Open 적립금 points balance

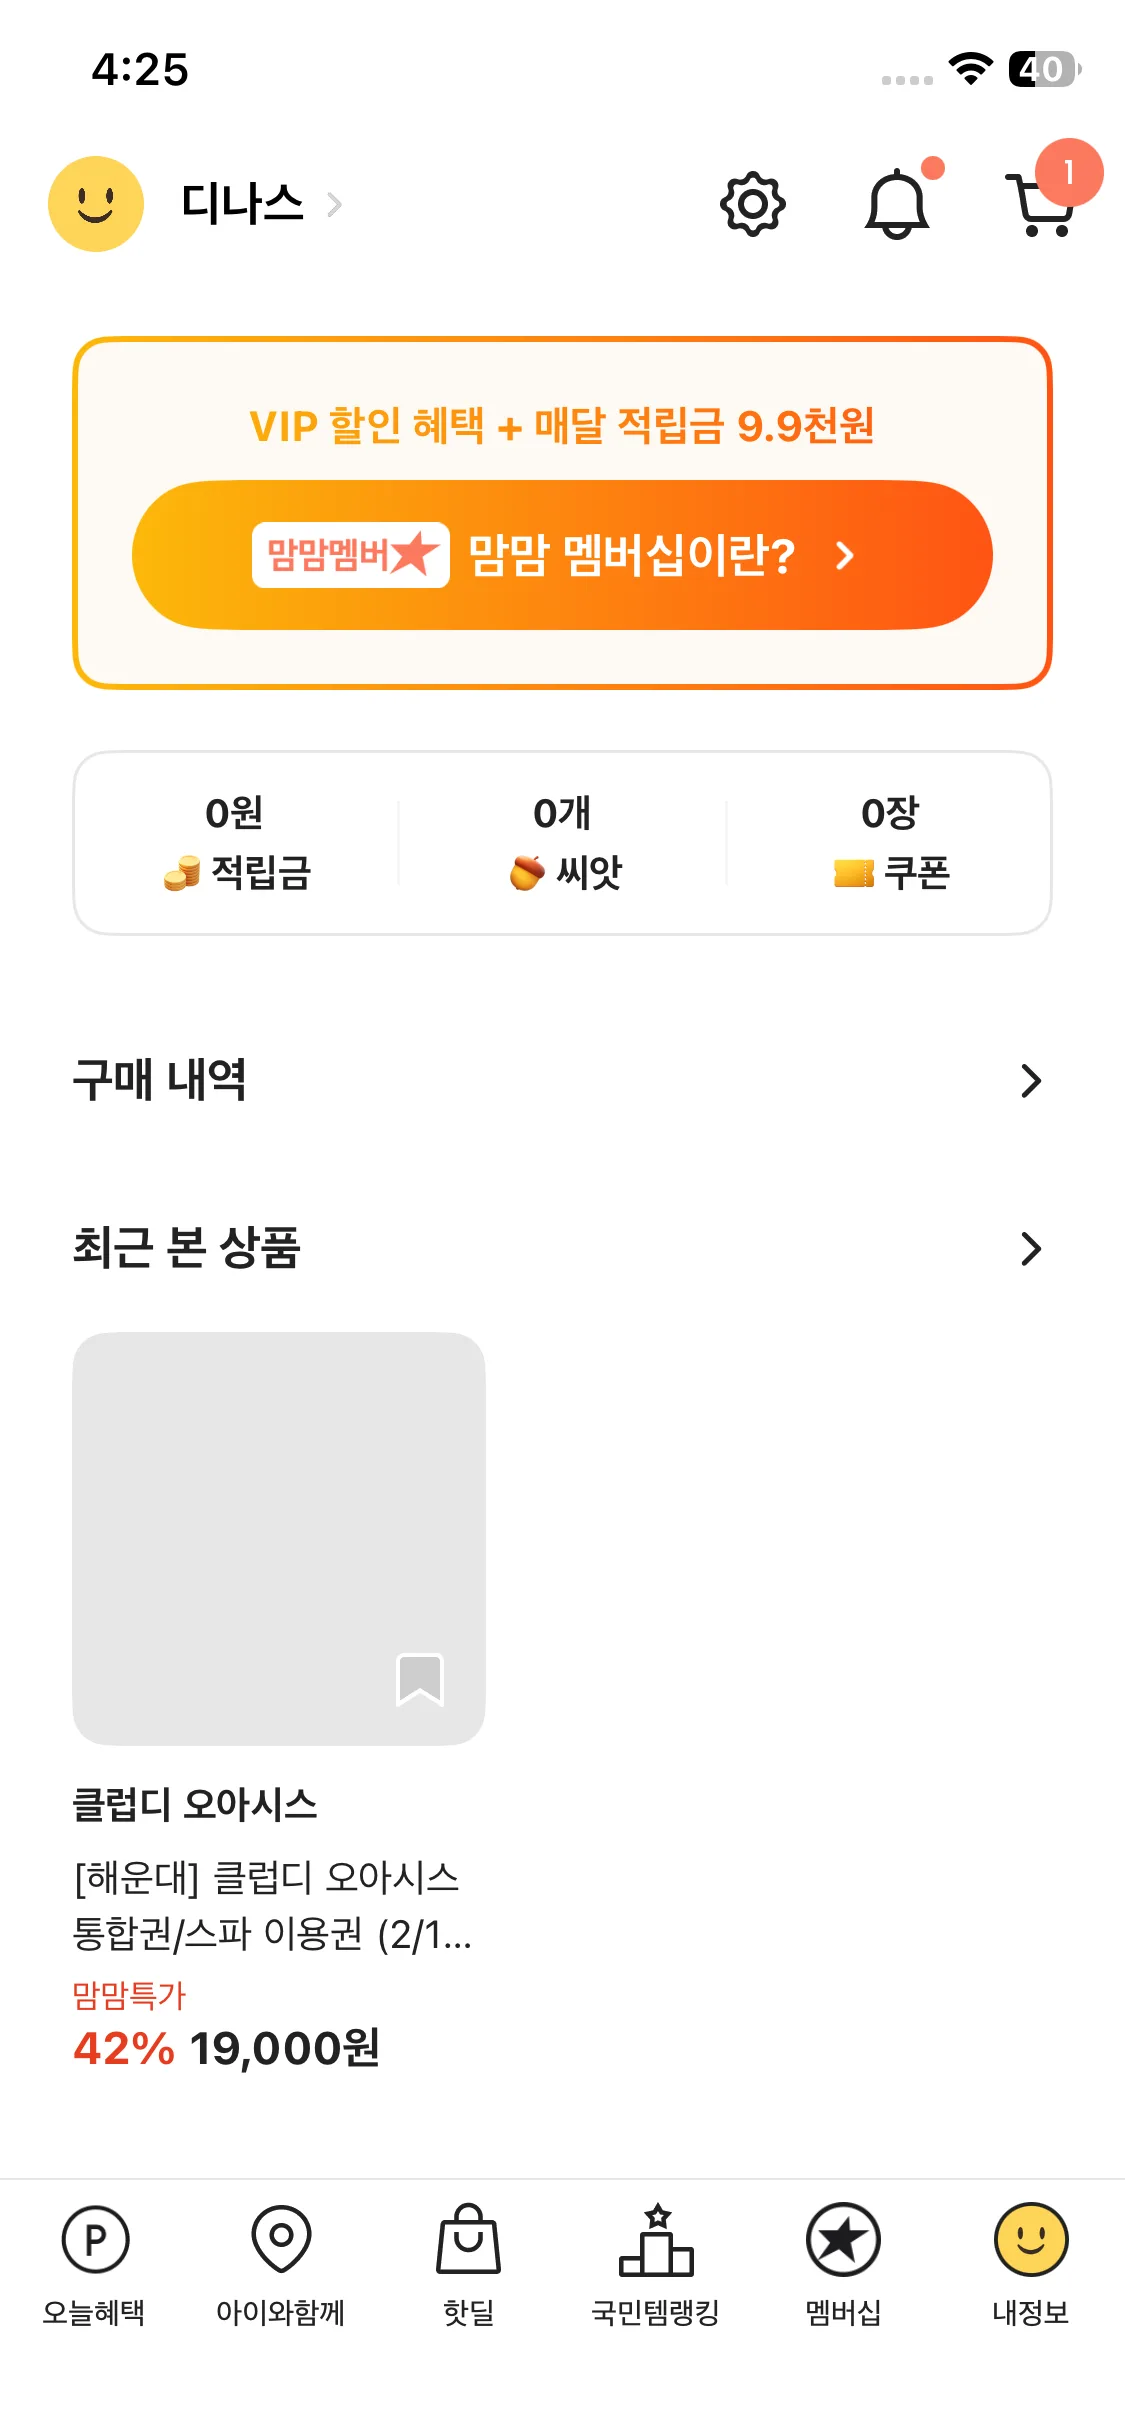click(237, 843)
